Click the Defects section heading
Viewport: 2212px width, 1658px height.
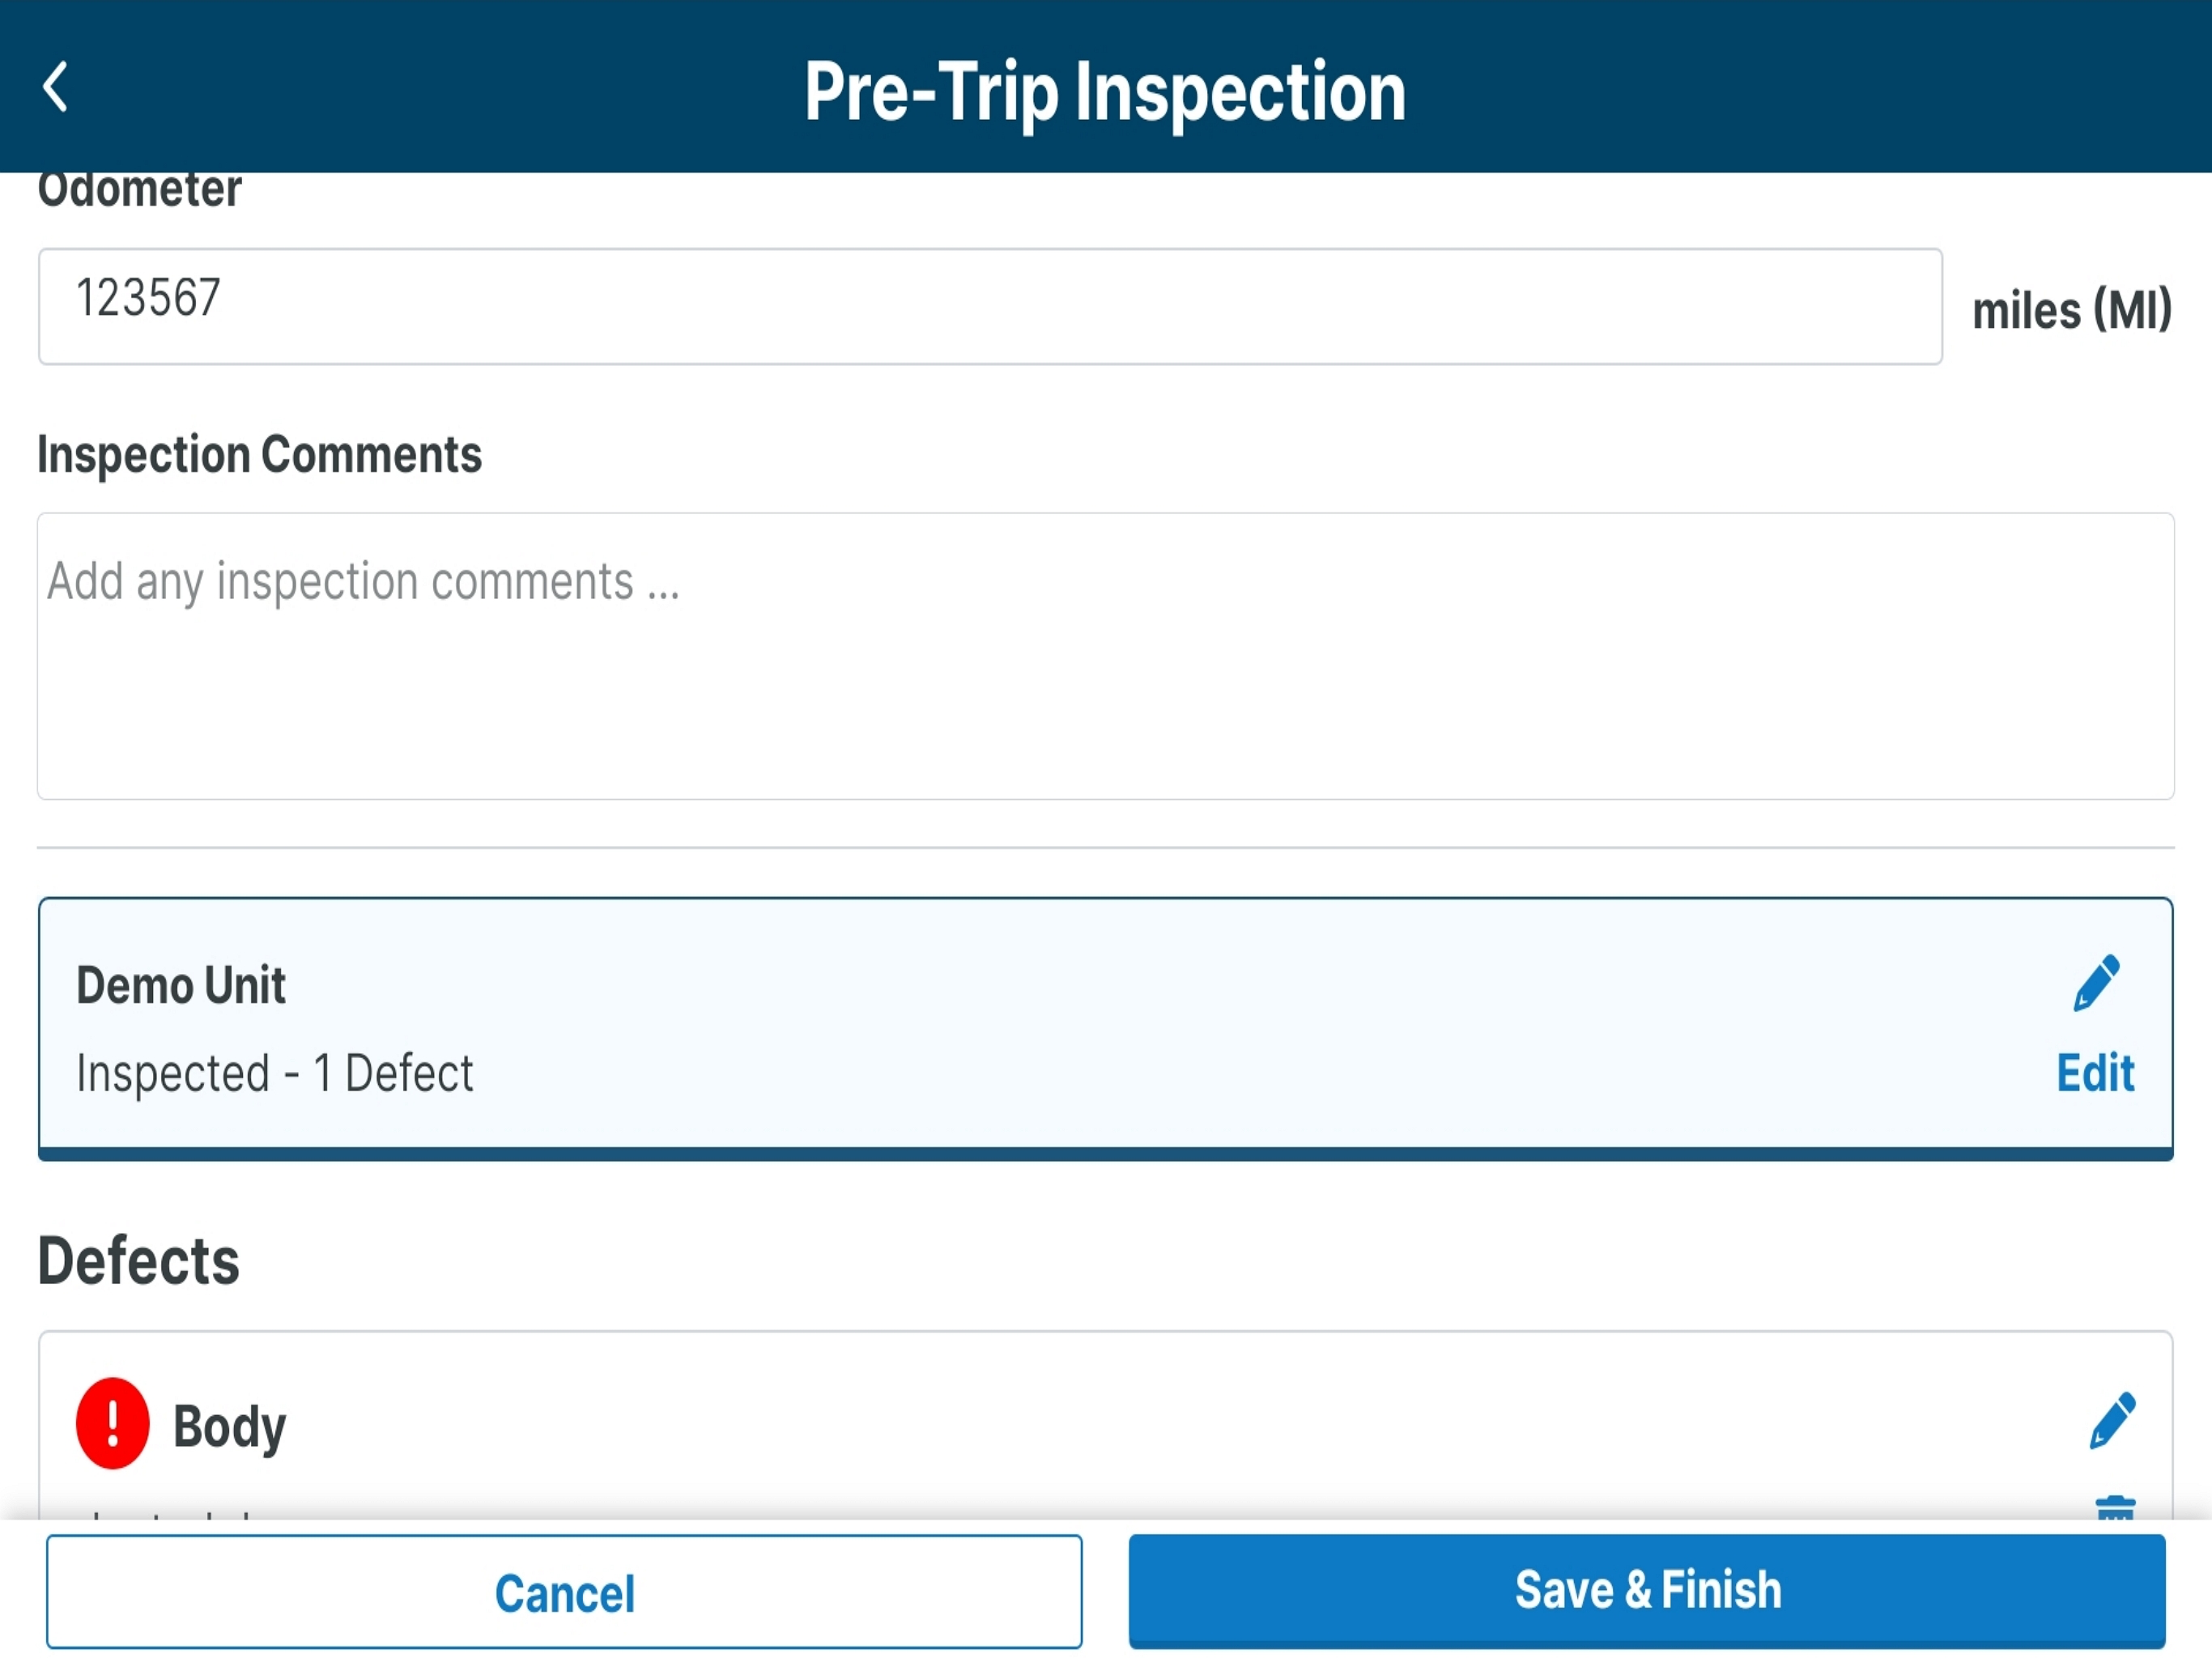[x=138, y=1261]
